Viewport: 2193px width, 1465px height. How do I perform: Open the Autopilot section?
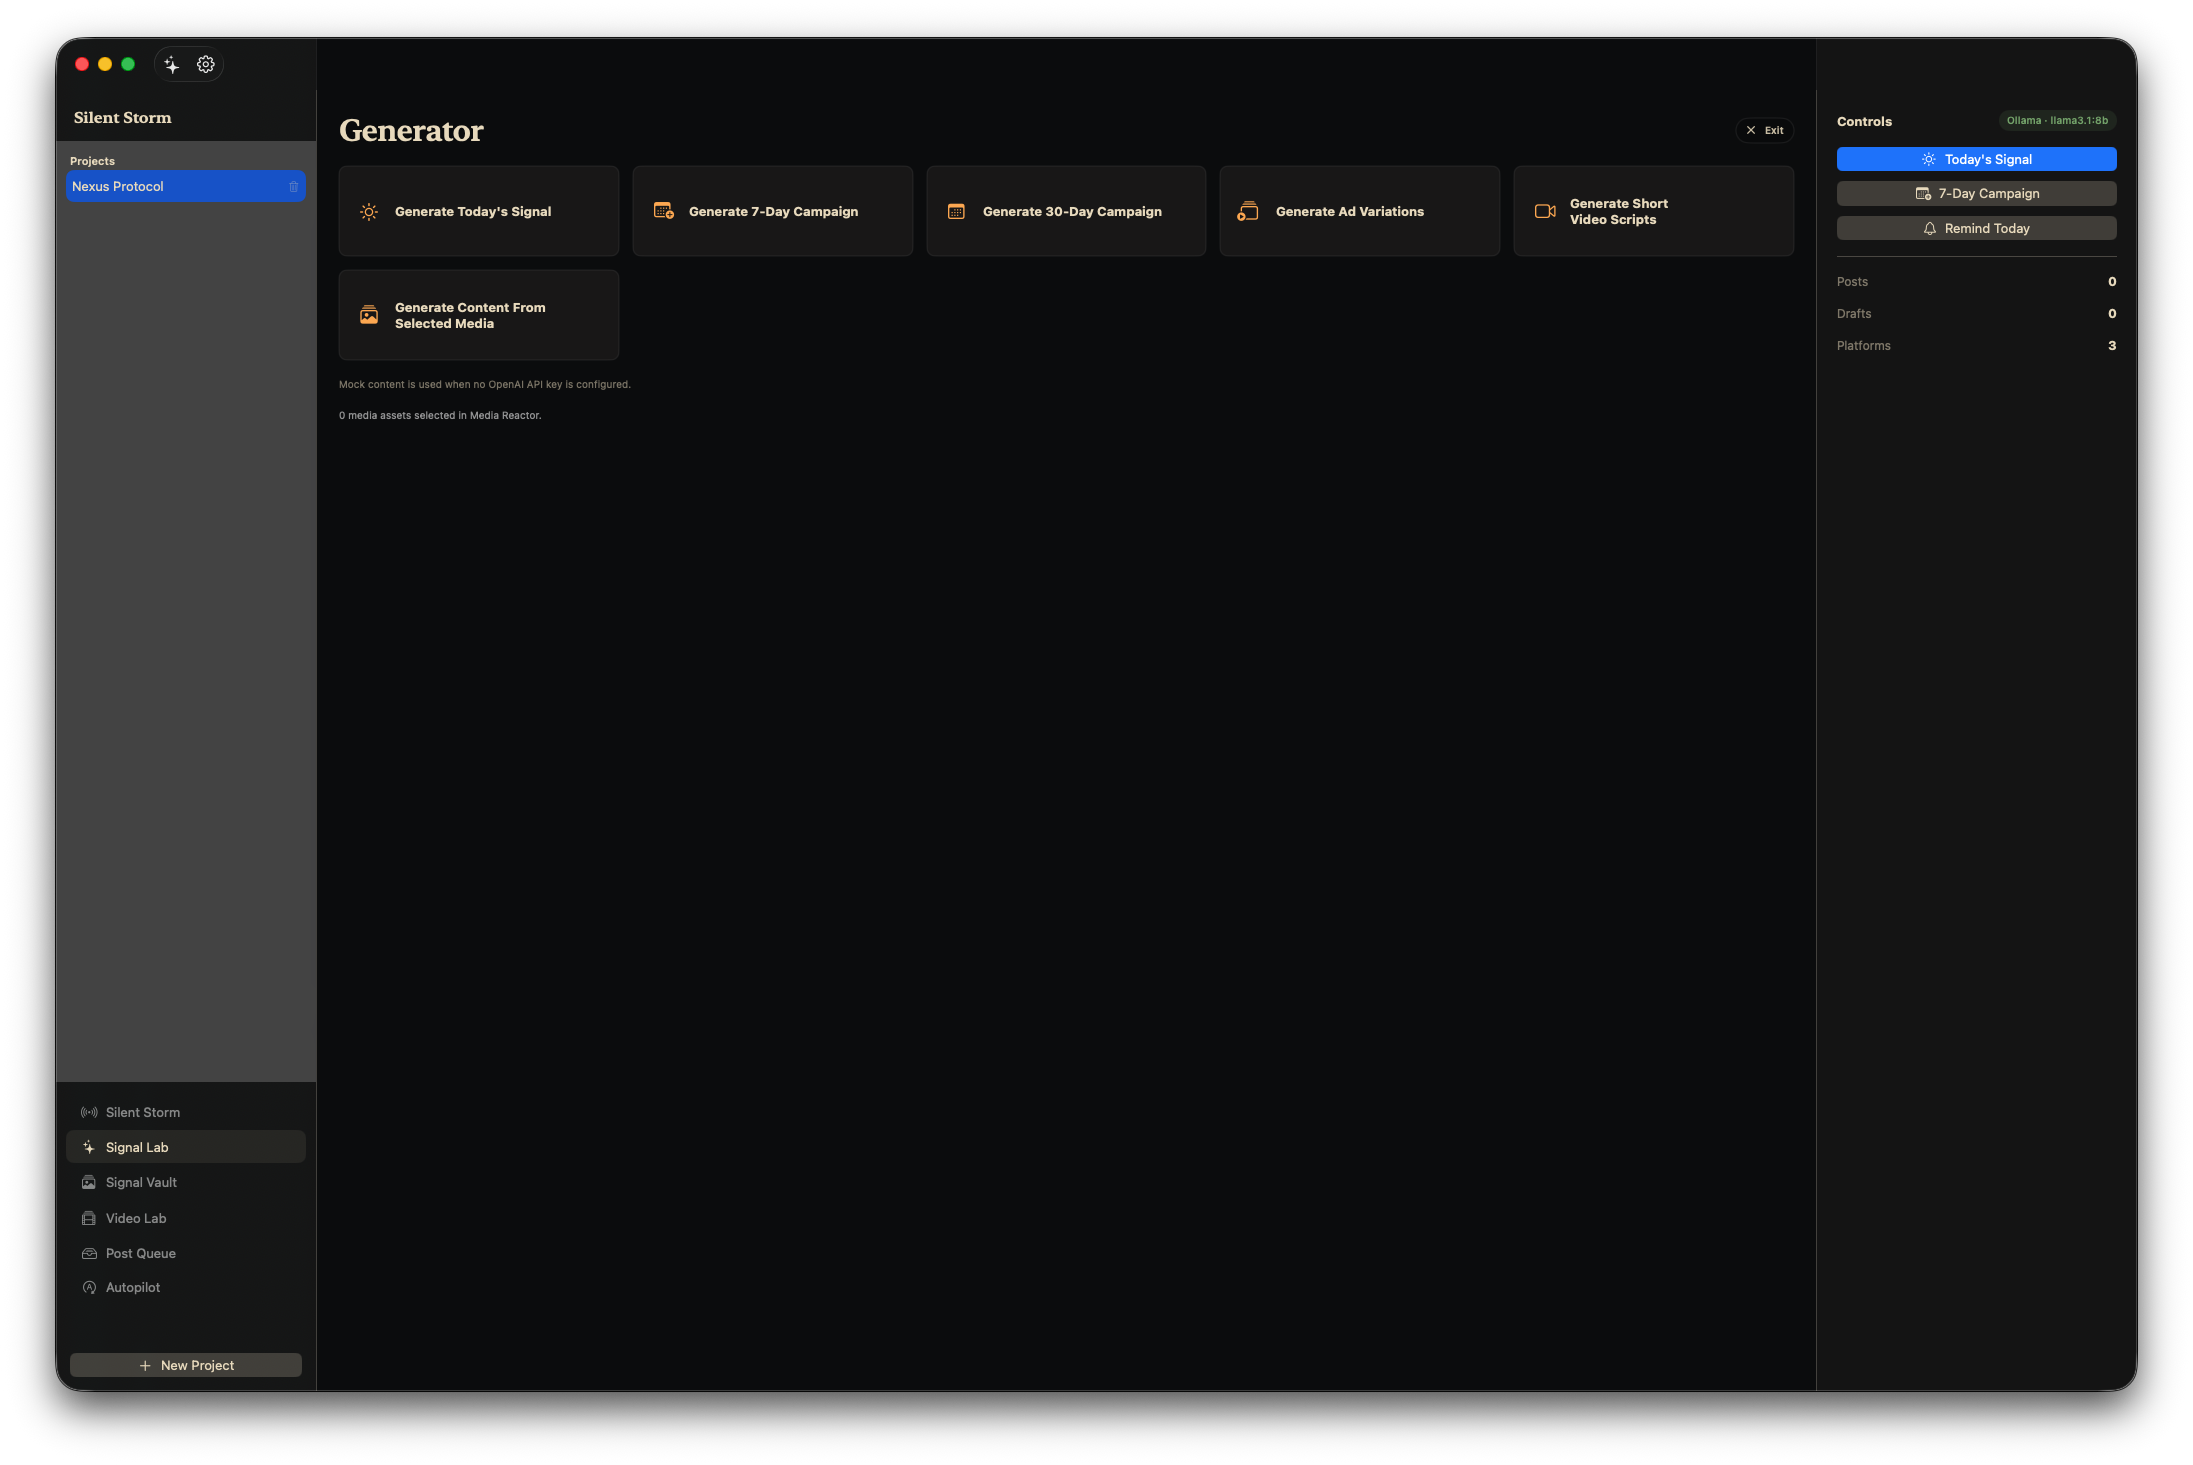[x=186, y=1288]
